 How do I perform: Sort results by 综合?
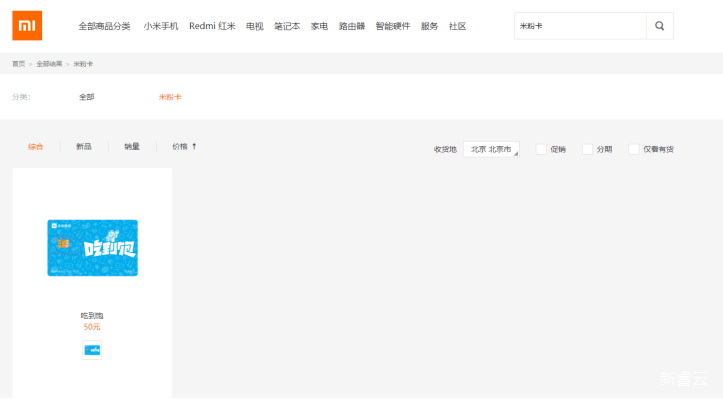pos(36,147)
